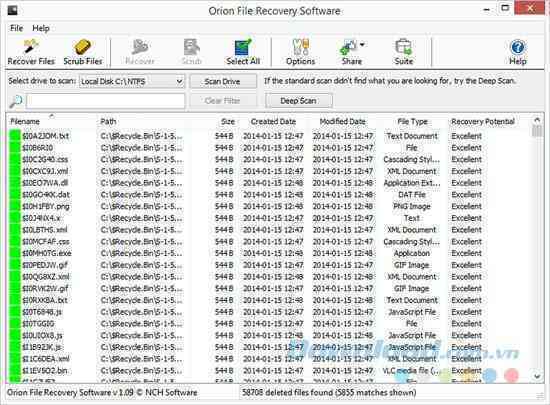This screenshot has height=405, width=550.
Task: Select file $I1B92JK.js
Action: pos(42,347)
